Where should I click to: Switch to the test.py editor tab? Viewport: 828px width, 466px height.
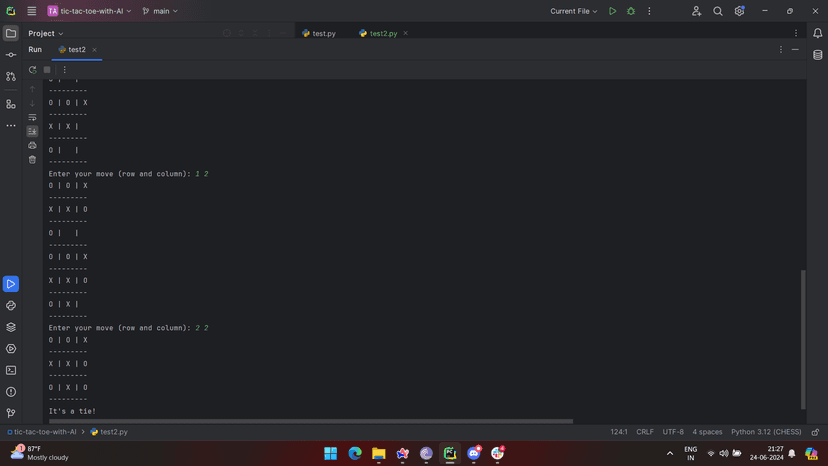point(319,33)
